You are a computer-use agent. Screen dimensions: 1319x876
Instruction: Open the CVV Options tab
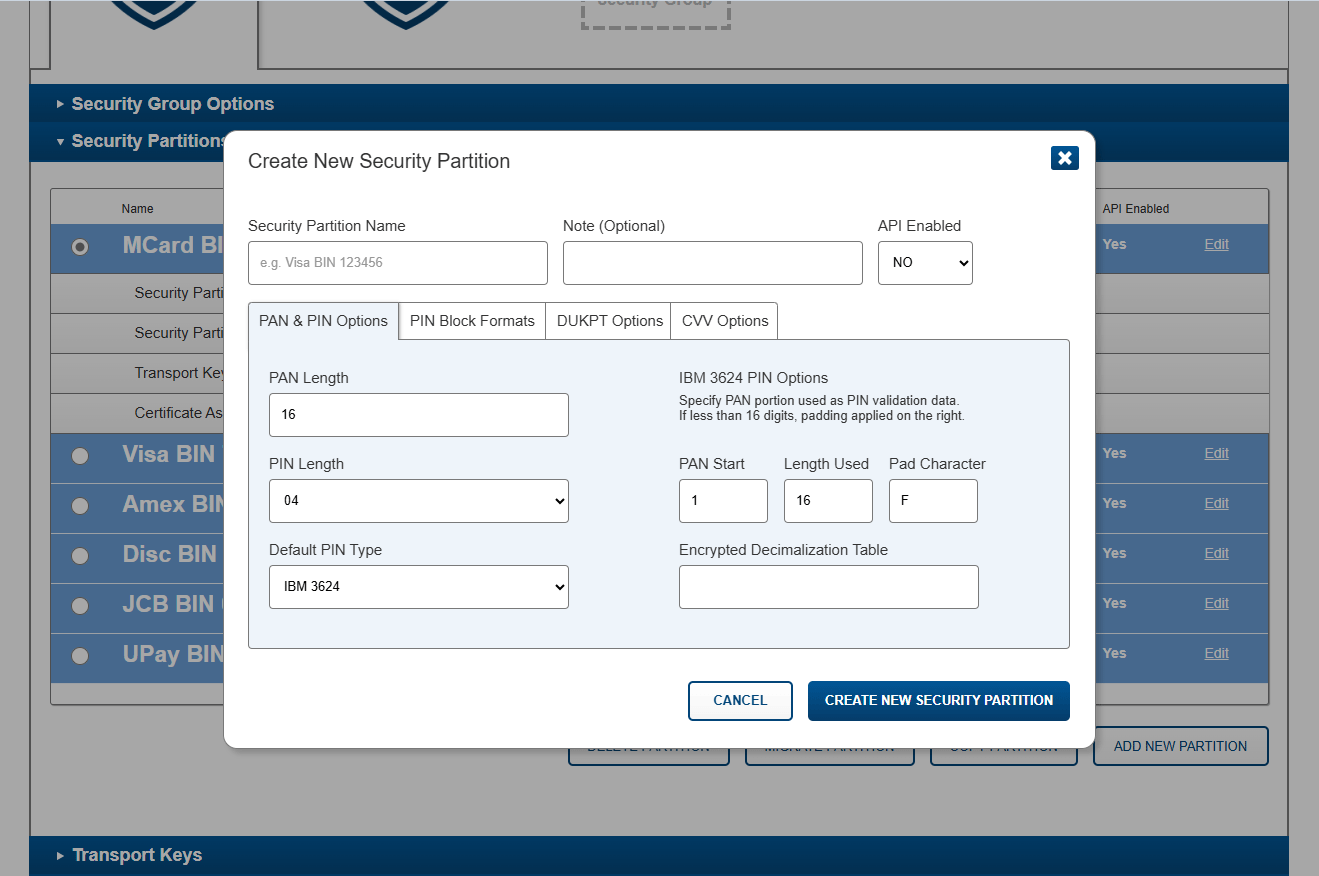click(725, 321)
